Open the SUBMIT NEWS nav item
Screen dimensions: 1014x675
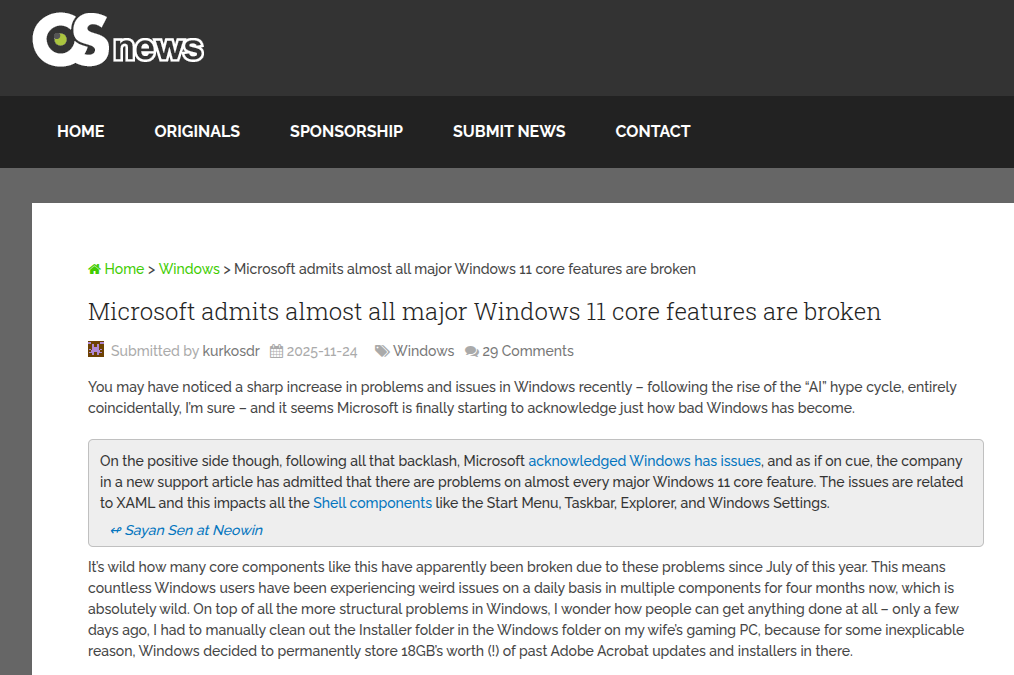(509, 131)
